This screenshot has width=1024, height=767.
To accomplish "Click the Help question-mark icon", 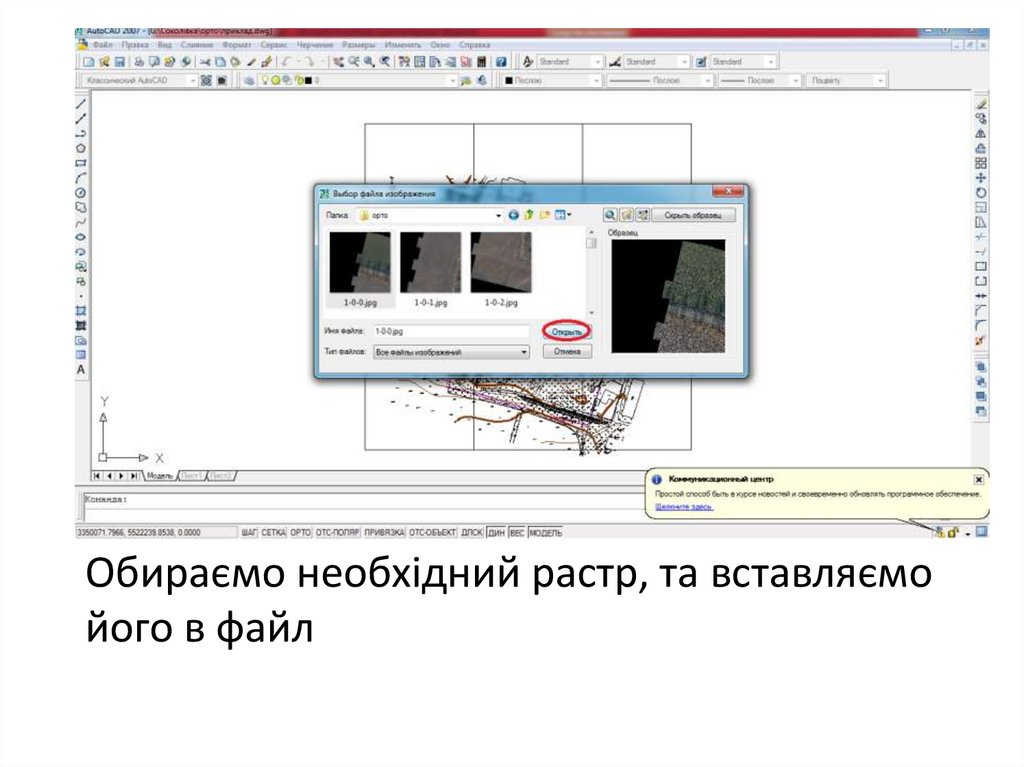I will [x=501, y=61].
